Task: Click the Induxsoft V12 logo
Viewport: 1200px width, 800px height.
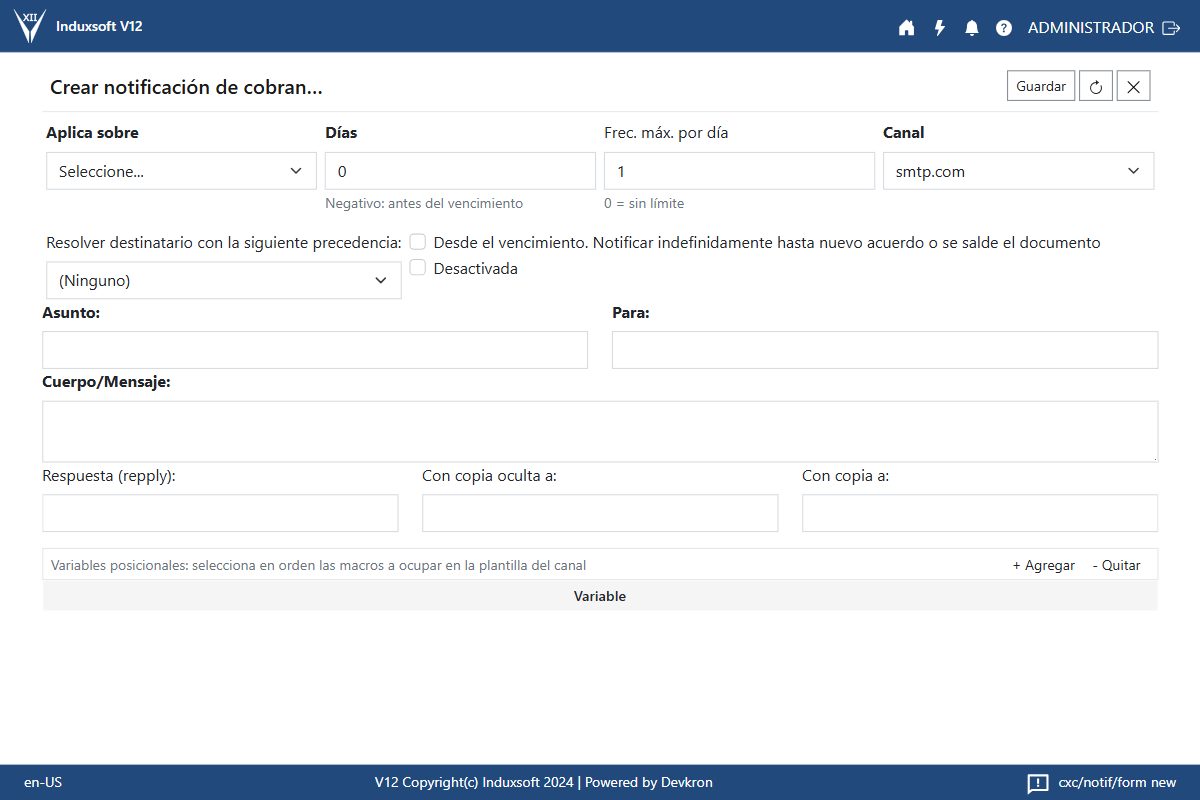Action: [30, 26]
